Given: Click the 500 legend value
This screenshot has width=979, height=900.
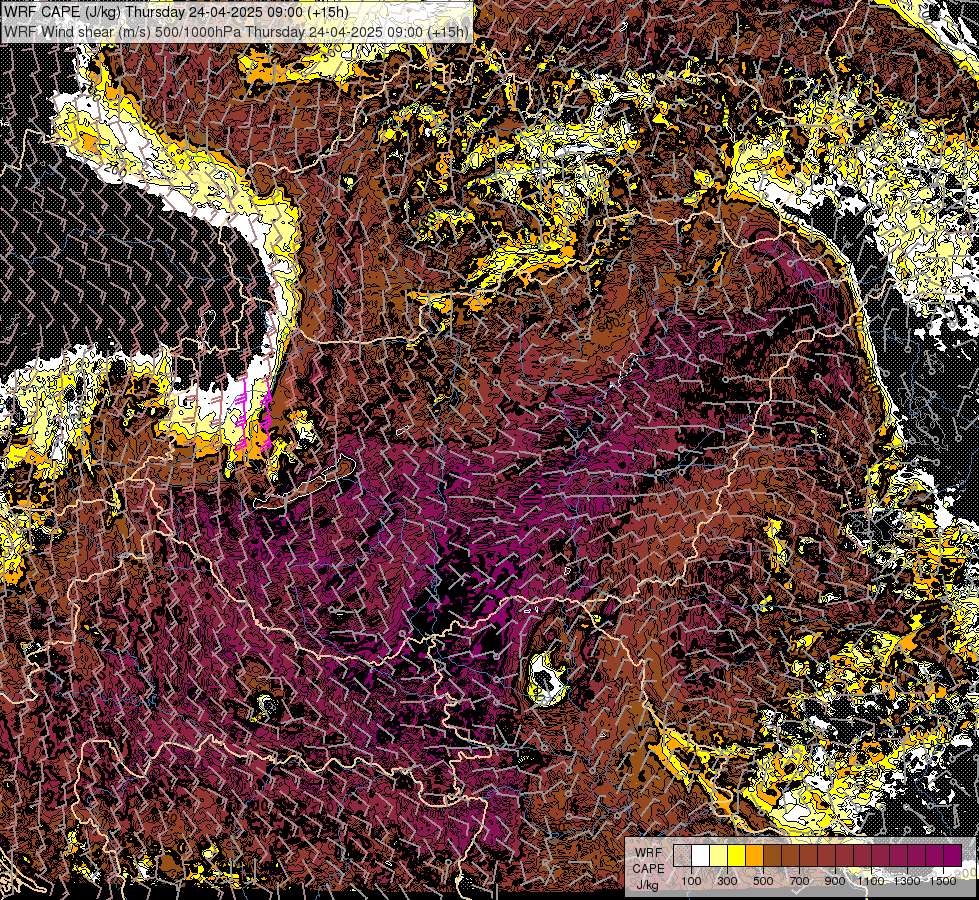Looking at the screenshot, I should coord(763,881).
